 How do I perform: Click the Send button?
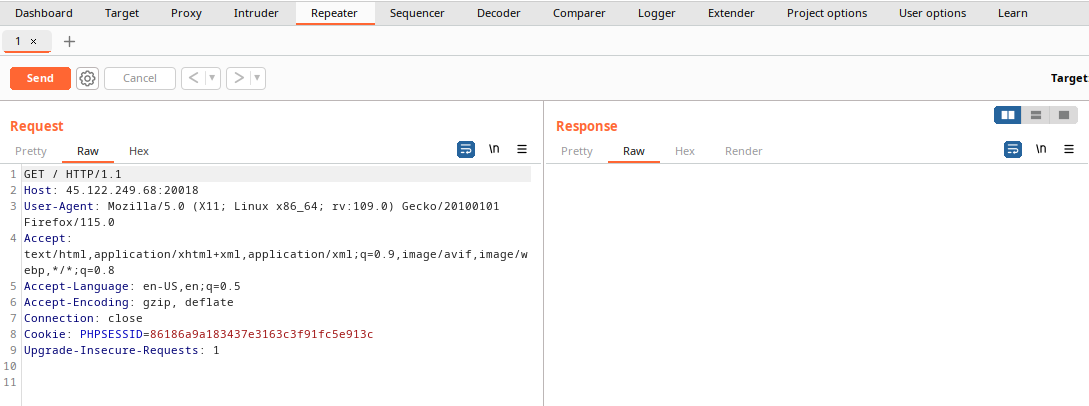[40, 78]
